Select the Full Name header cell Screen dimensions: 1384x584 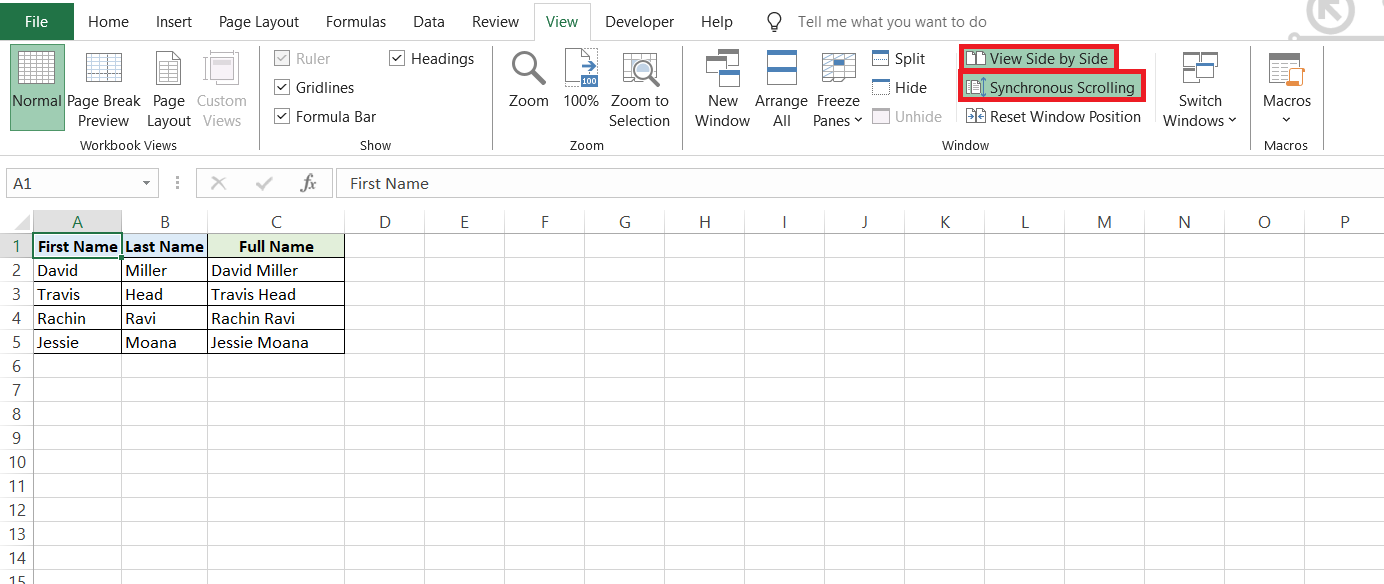click(276, 246)
